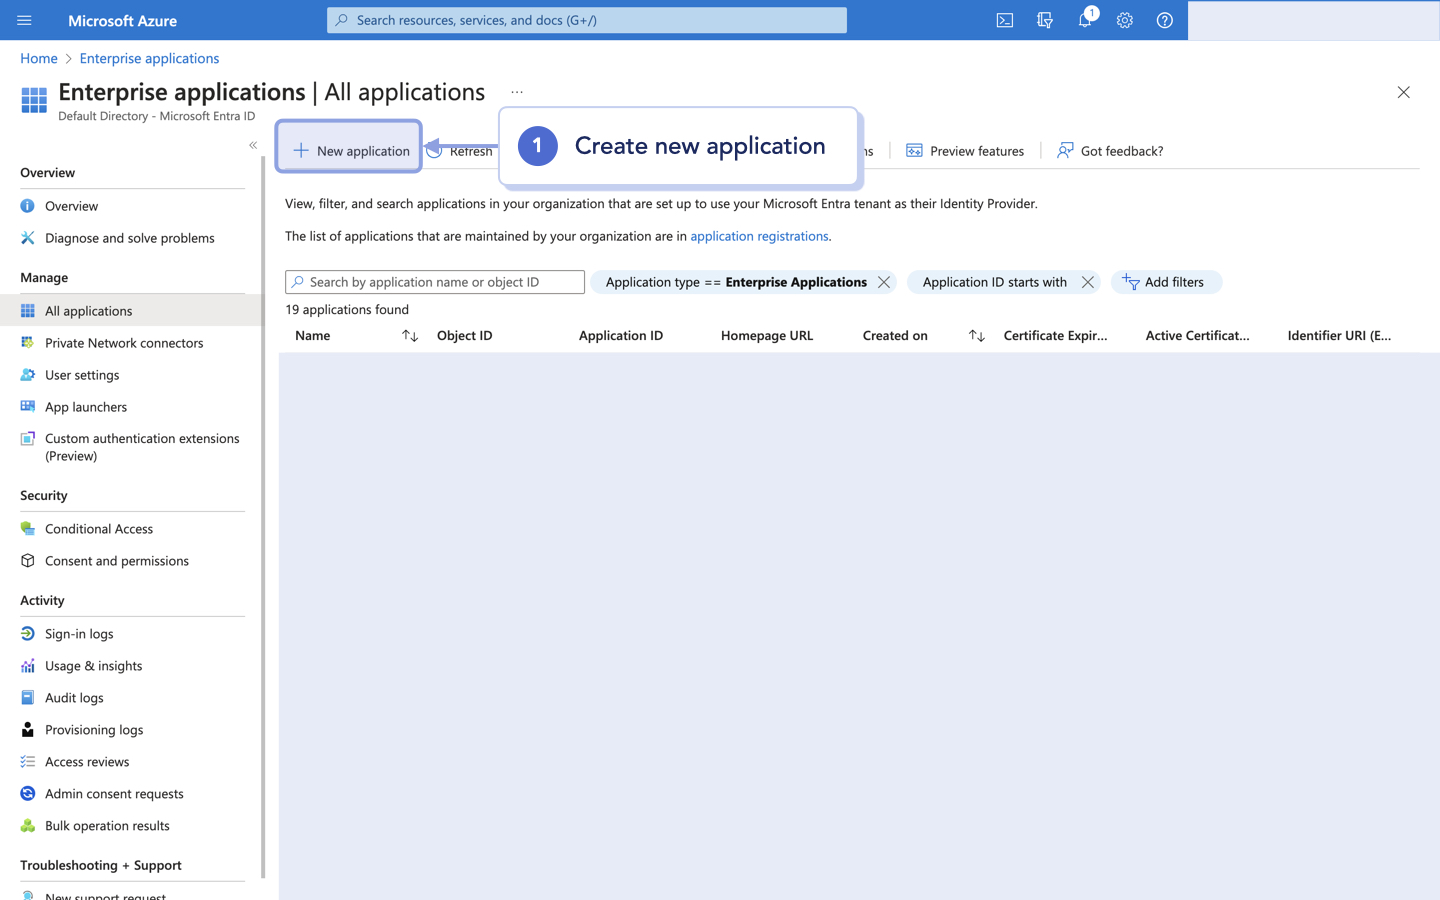Image resolution: width=1440 pixels, height=900 pixels.
Task: Collapse the left navigation pane
Action: click(253, 145)
